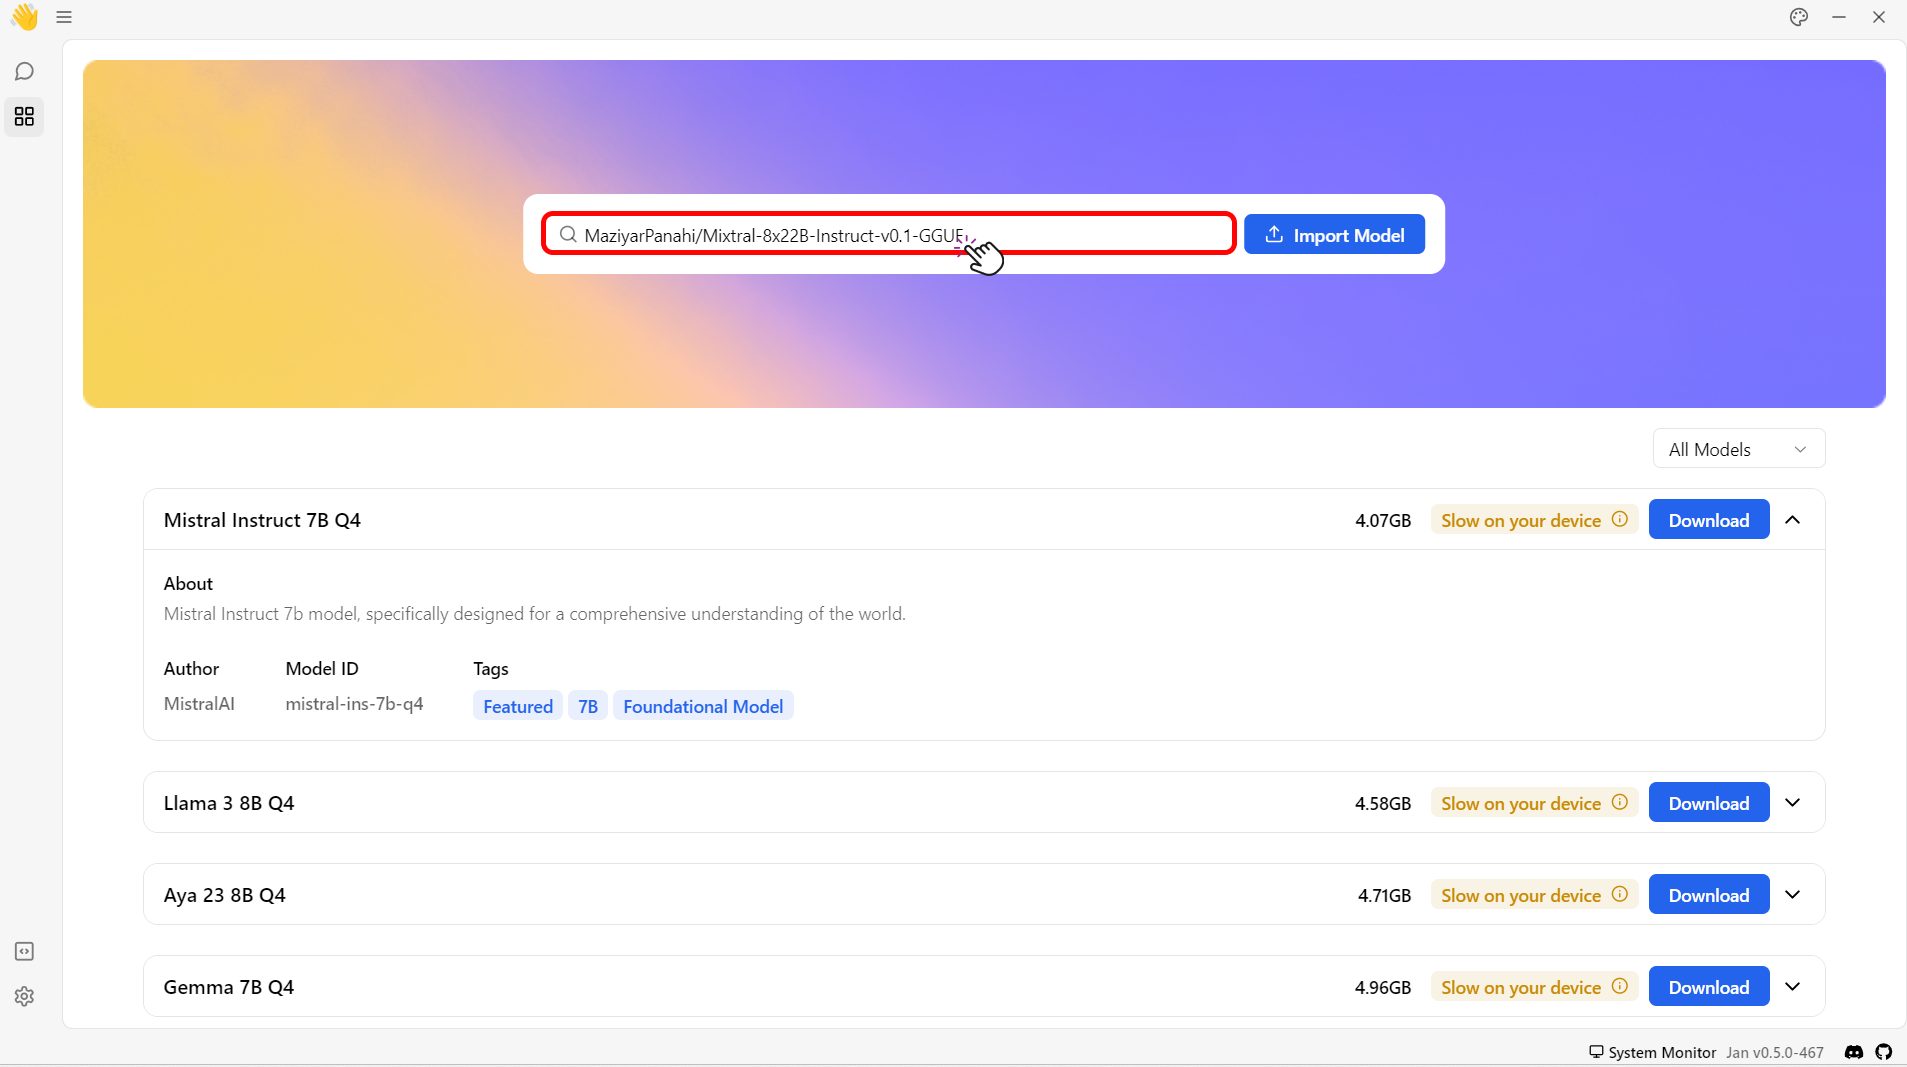Image resolution: width=1907 pixels, height=1067 pixels.
Task: Click the 4.07GB size label
Action: coord(1383,520)
